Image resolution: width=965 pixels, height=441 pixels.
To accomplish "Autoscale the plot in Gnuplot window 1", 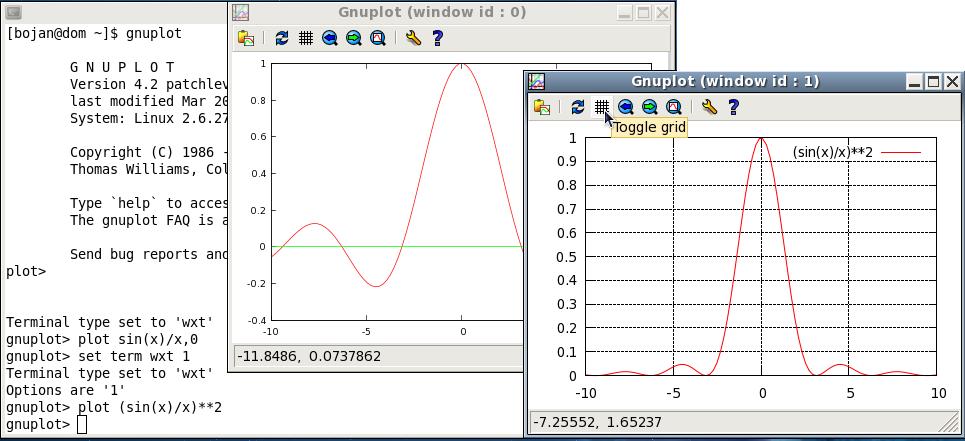I will (674, 107).
